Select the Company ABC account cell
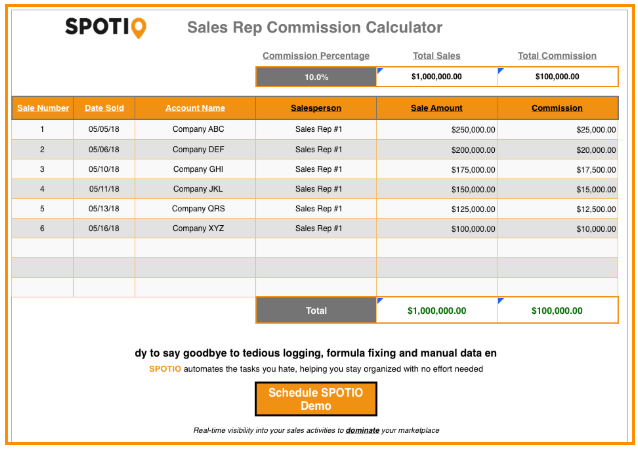This screenshot has width=638, height=449. 195,129
